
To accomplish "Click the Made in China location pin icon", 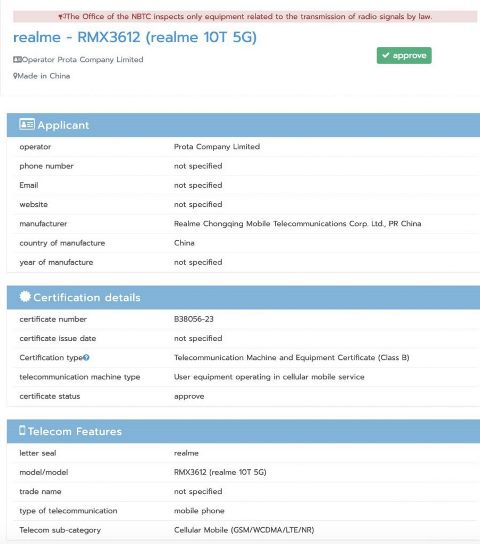I will pyautogui.click(x=15, y=76).
